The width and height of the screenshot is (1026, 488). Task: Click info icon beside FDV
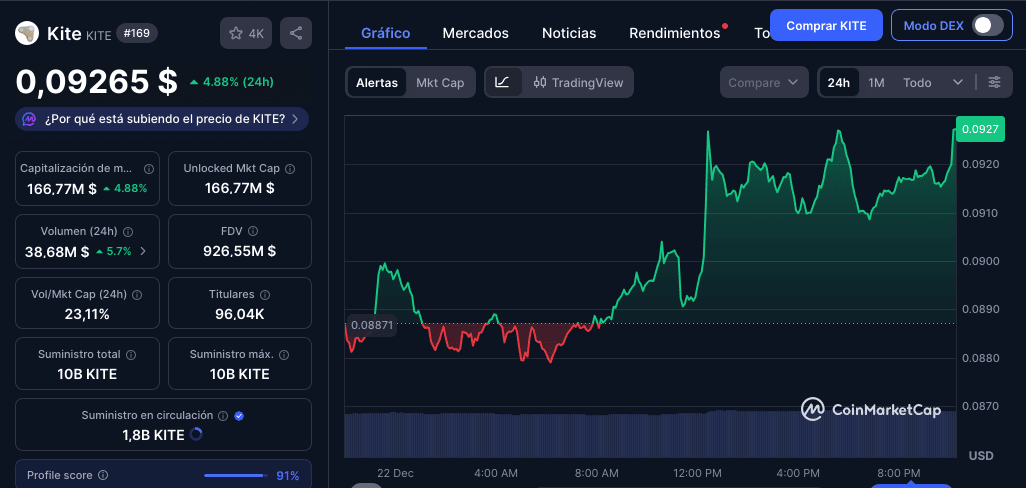[x=253, y=231]
